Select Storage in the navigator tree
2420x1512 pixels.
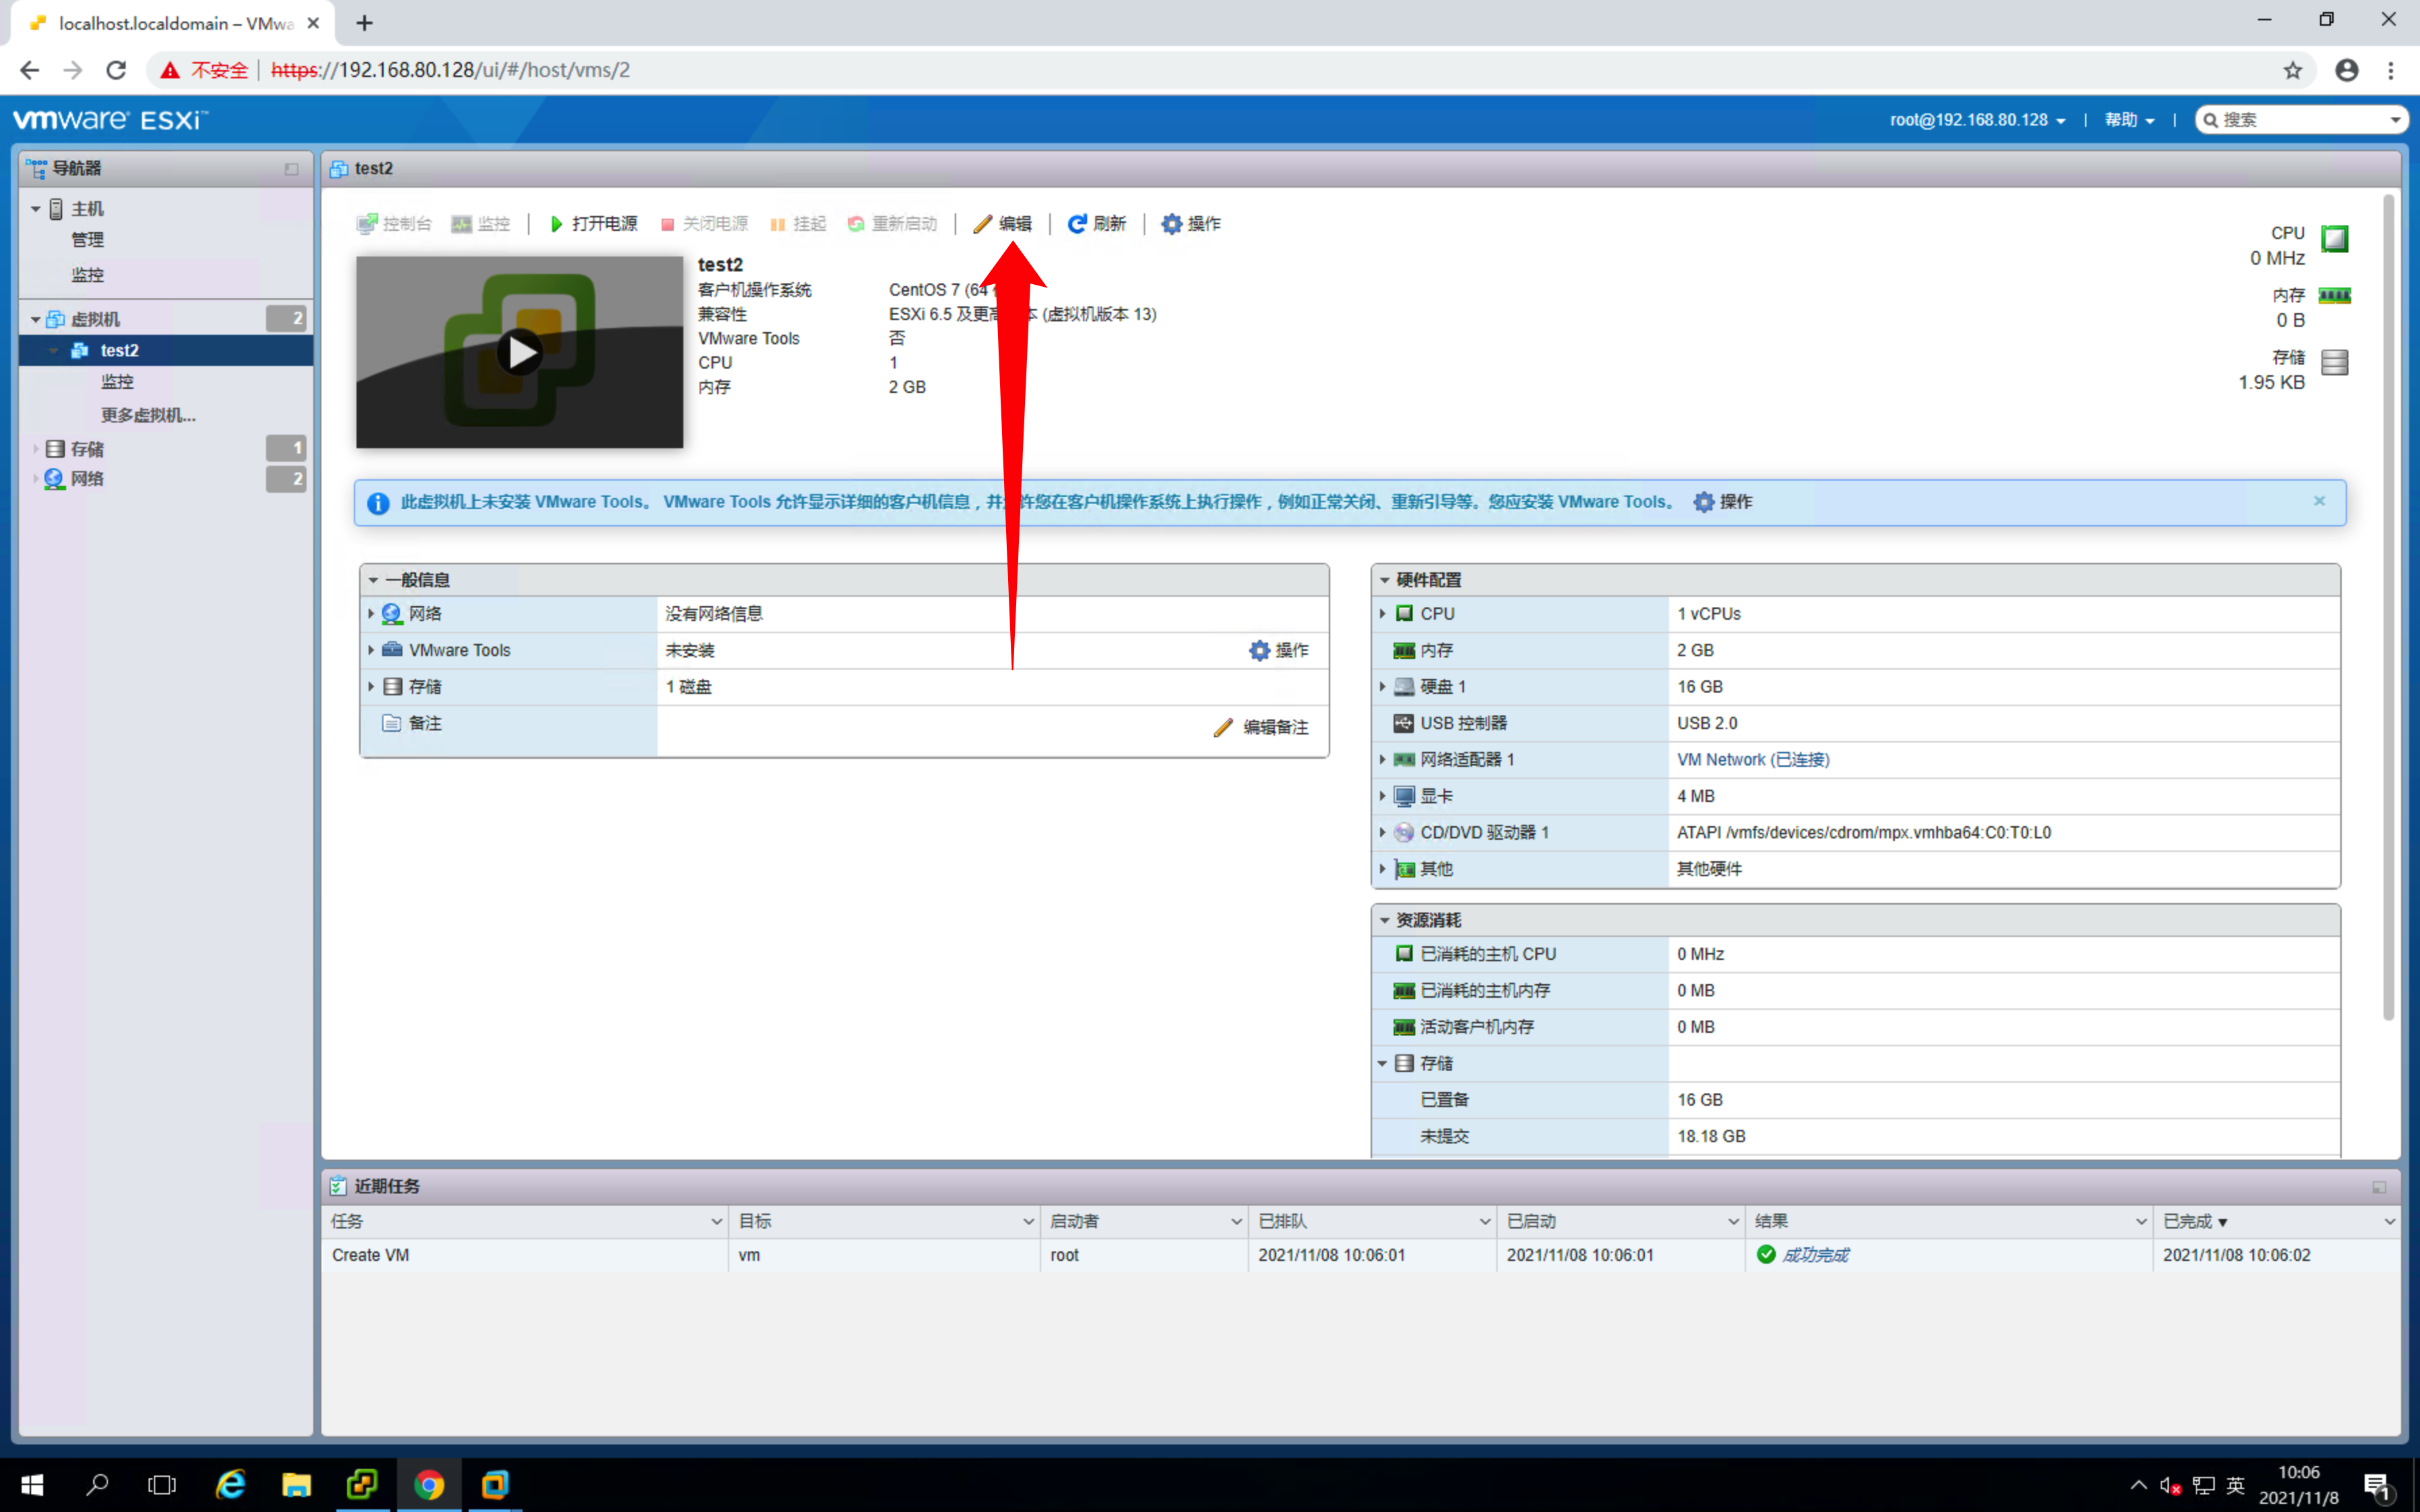pyautogui.click(x=87, y=449)
